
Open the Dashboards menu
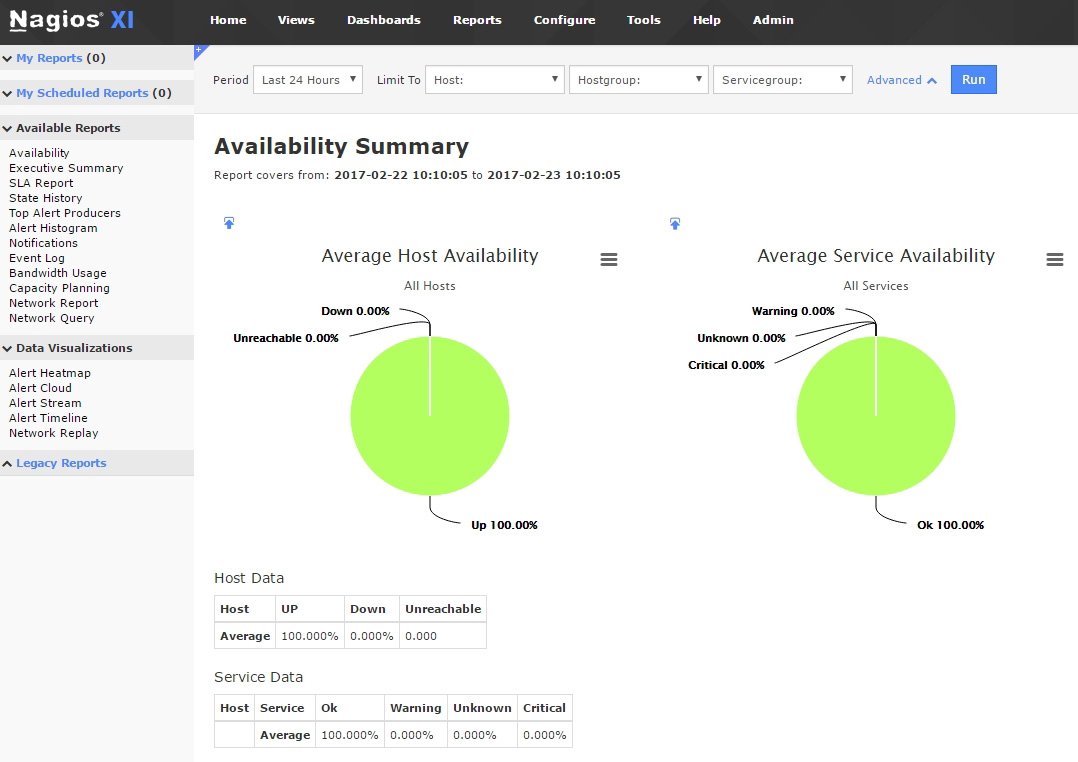[383, 20]
